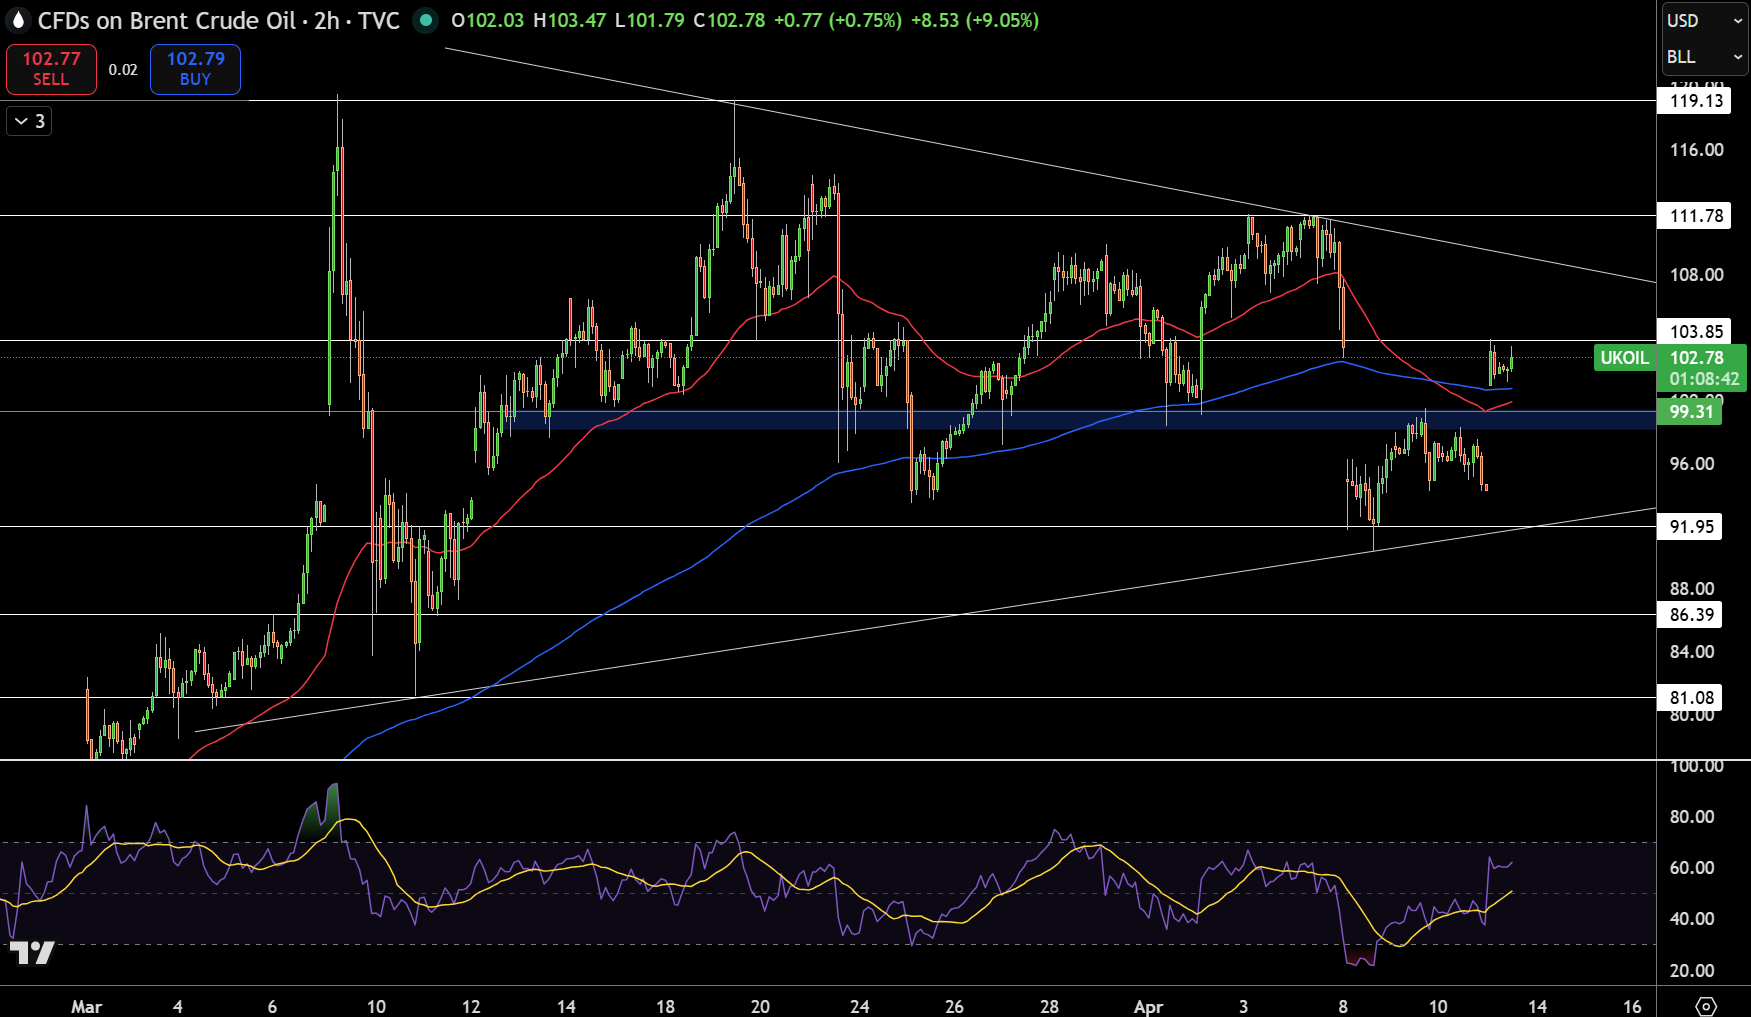This screenshot has height=1017, width=1751.
Task: Select the 91.95 horizontal line price label
Action: point(1690,526)
